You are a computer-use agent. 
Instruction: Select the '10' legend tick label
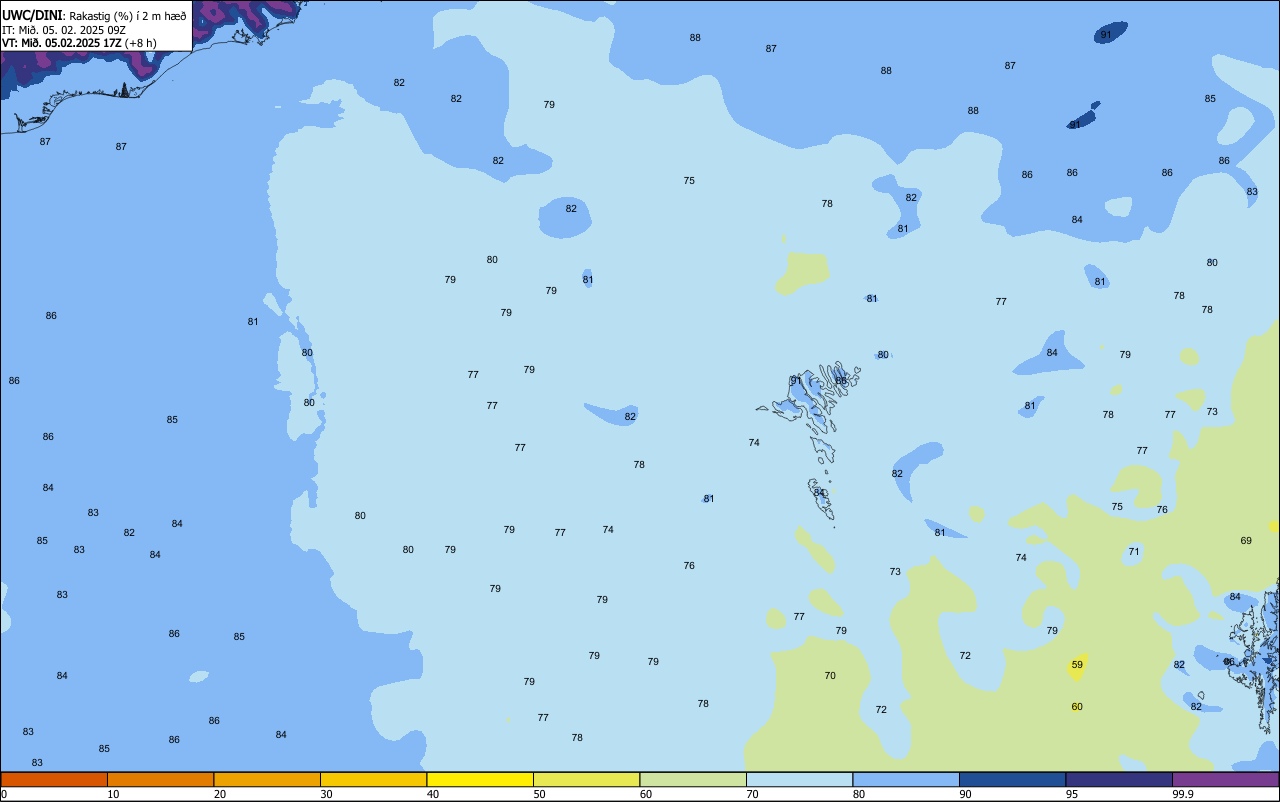[x=114, y=794]
